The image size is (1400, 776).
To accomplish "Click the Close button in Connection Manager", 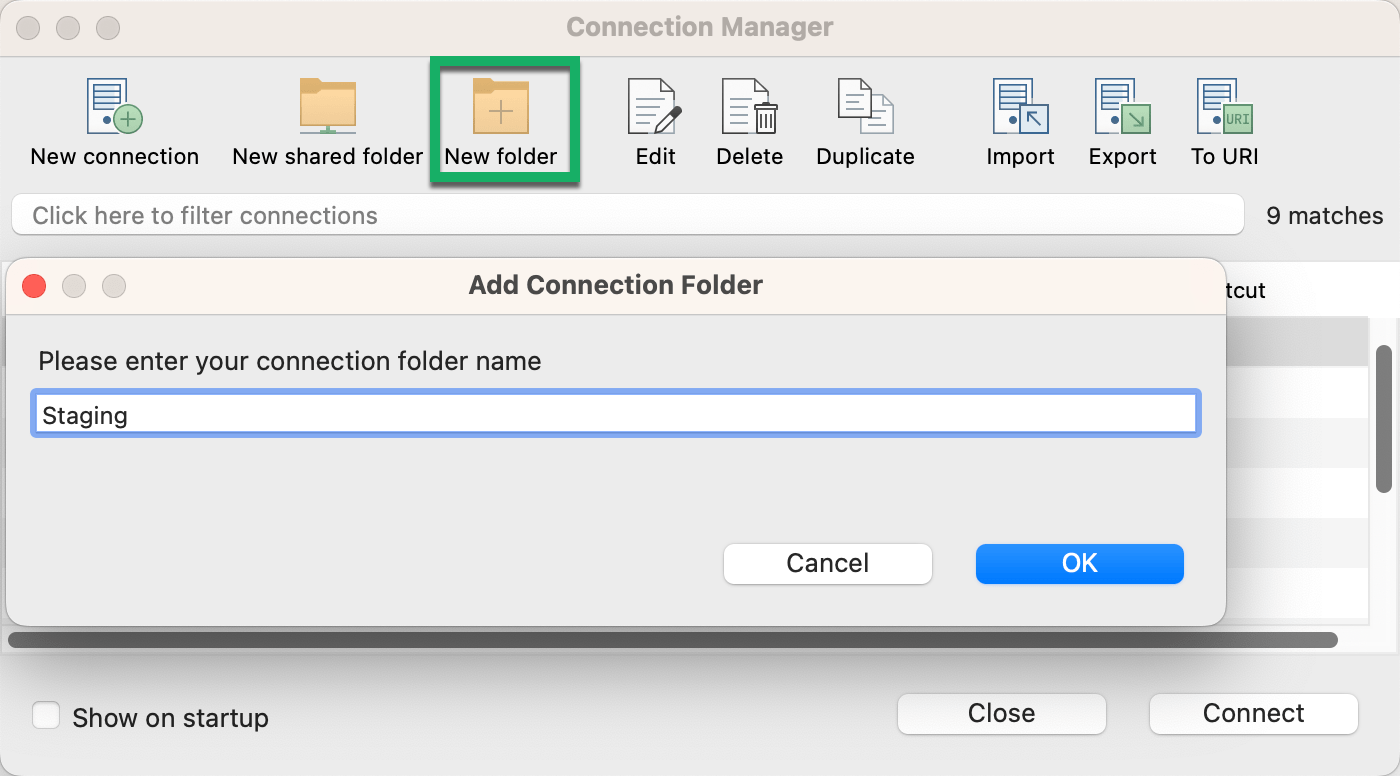I will tap(1001, 714).
